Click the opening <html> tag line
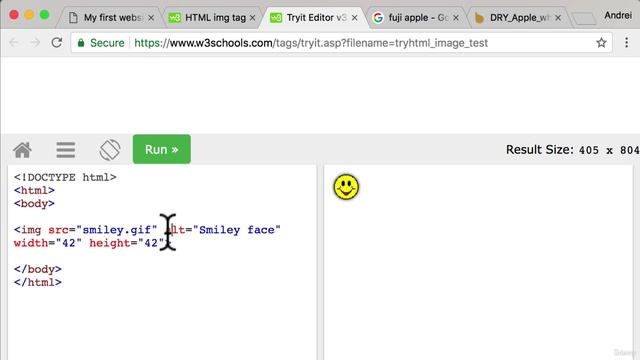Viewport: 640px width, 360px height. pos(34,191)
